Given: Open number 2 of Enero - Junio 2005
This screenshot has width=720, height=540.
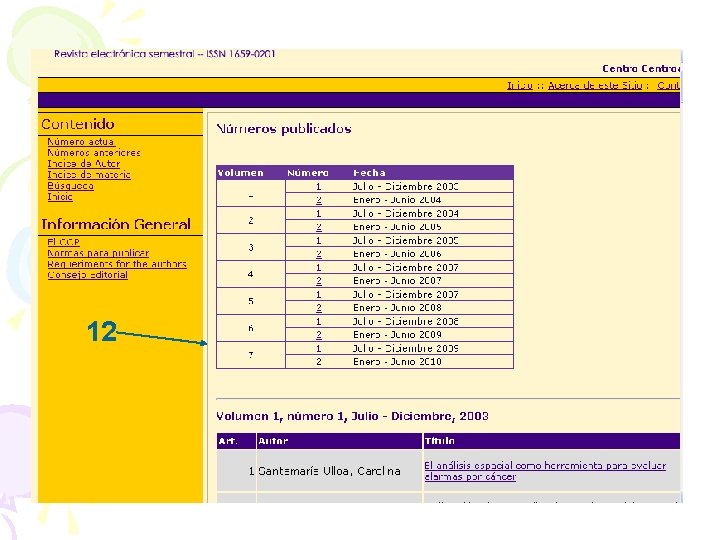Looking at the screenshot, I should (x=319, y=227).
